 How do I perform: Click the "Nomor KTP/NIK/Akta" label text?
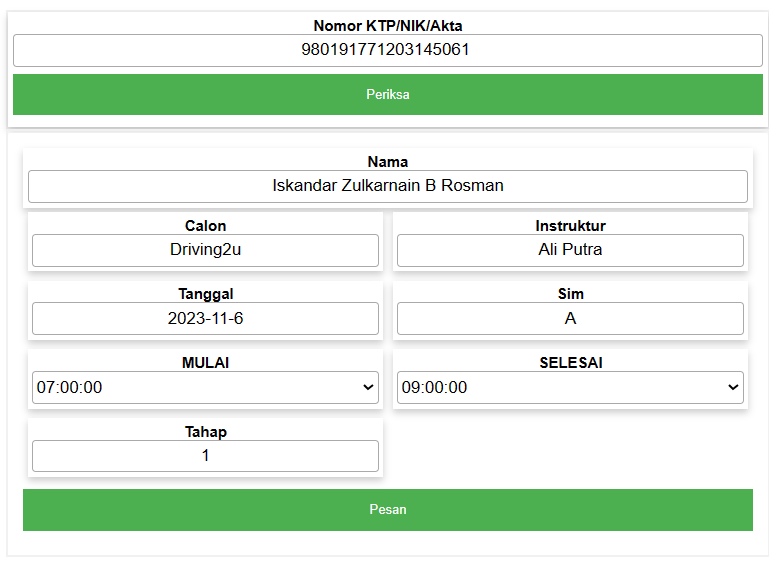(x=387, y=26)
